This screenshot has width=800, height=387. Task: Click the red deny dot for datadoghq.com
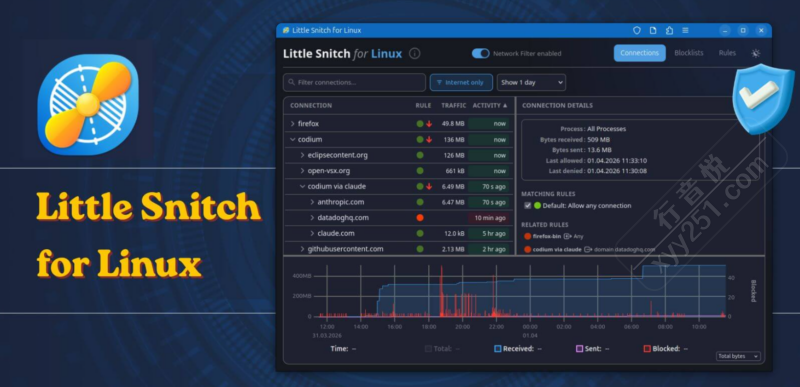420,218
